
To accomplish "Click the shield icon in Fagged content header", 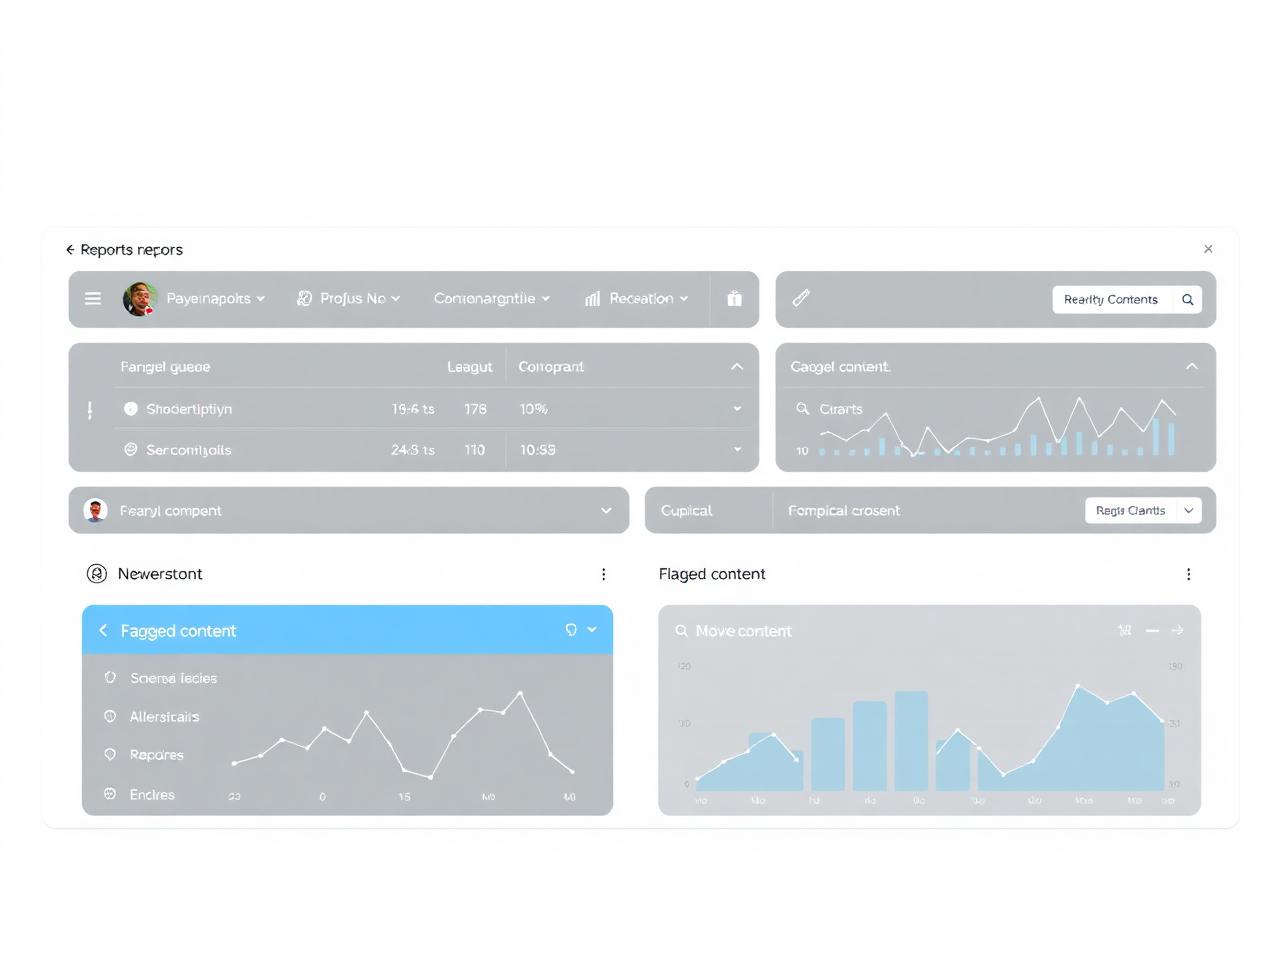I will (x=571, y=630).
